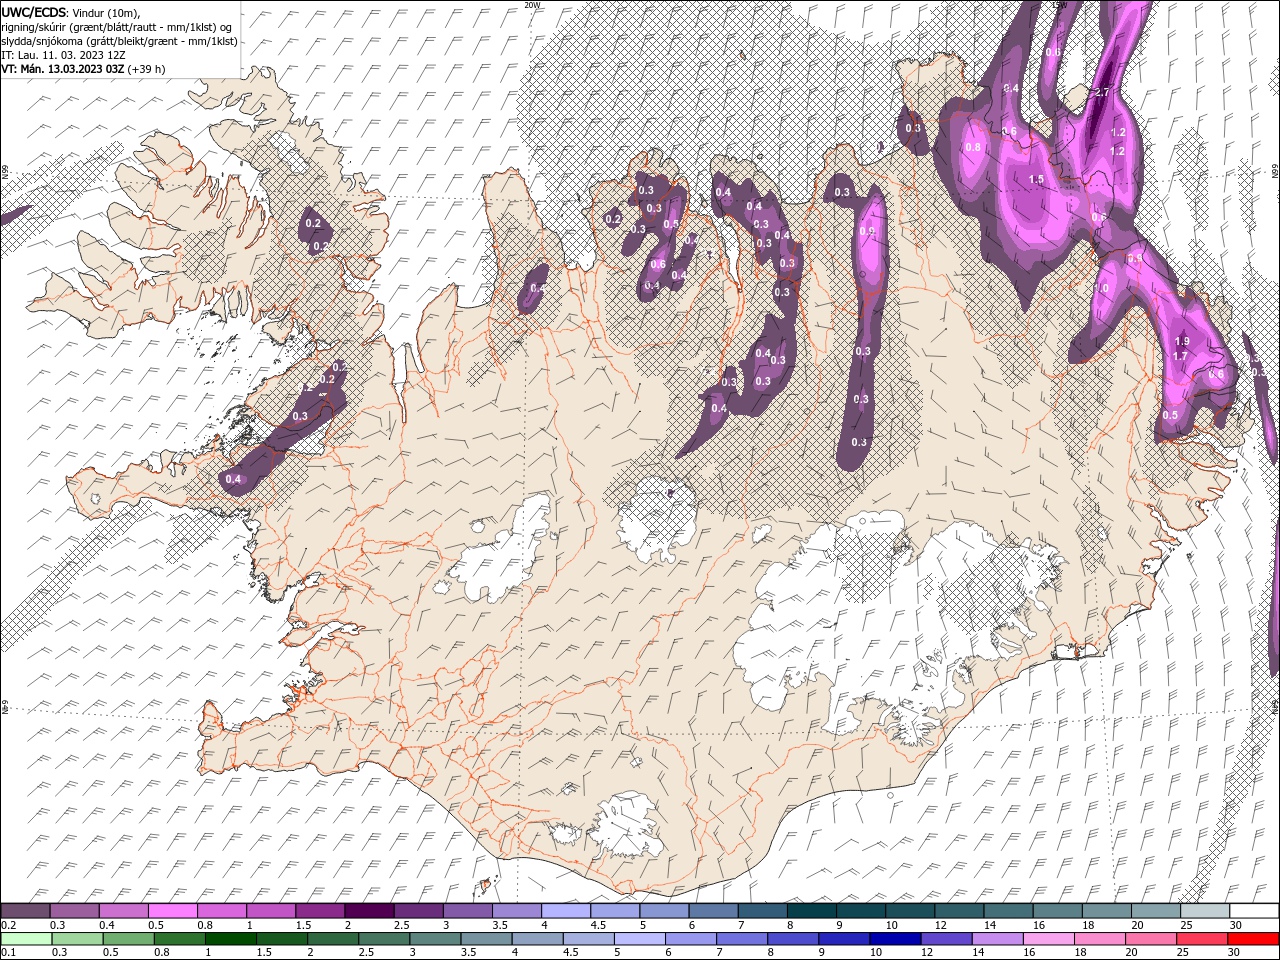Click the 0.9 value in the pink northern band
This screenshot has height=960, width=1280.
(867, 233)
